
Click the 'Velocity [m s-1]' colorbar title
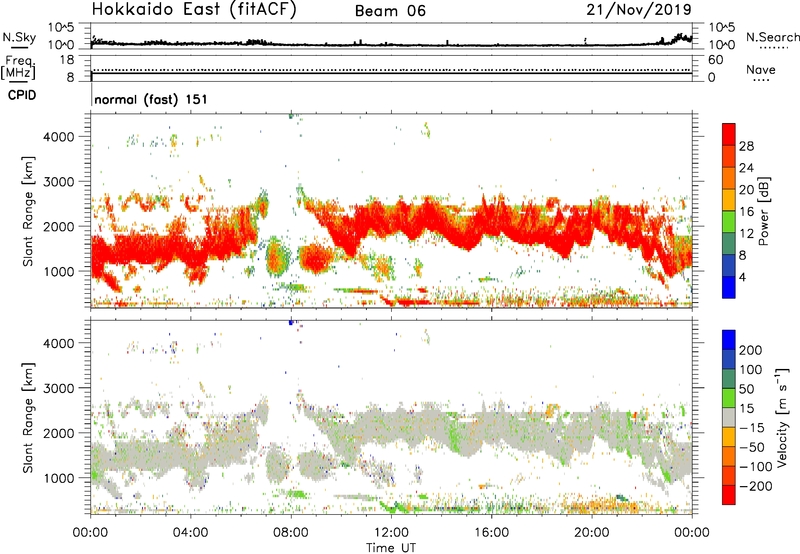pos(782,417)
